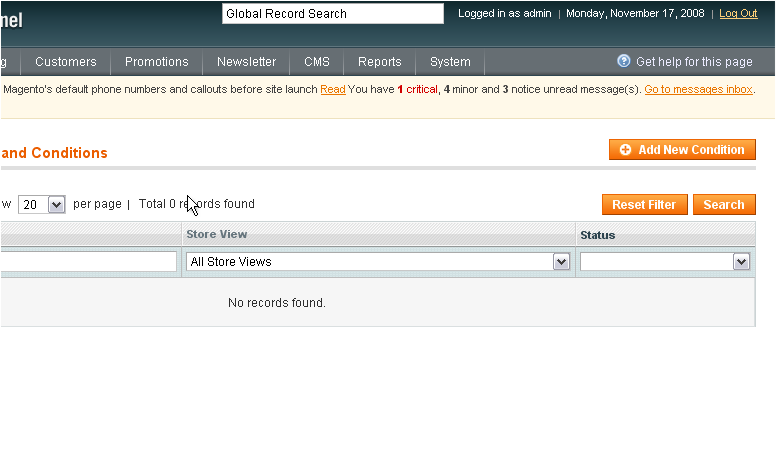The image size is (776, 450).
Task: Follow the Go to messages inbox link
Action: (698, 89)
